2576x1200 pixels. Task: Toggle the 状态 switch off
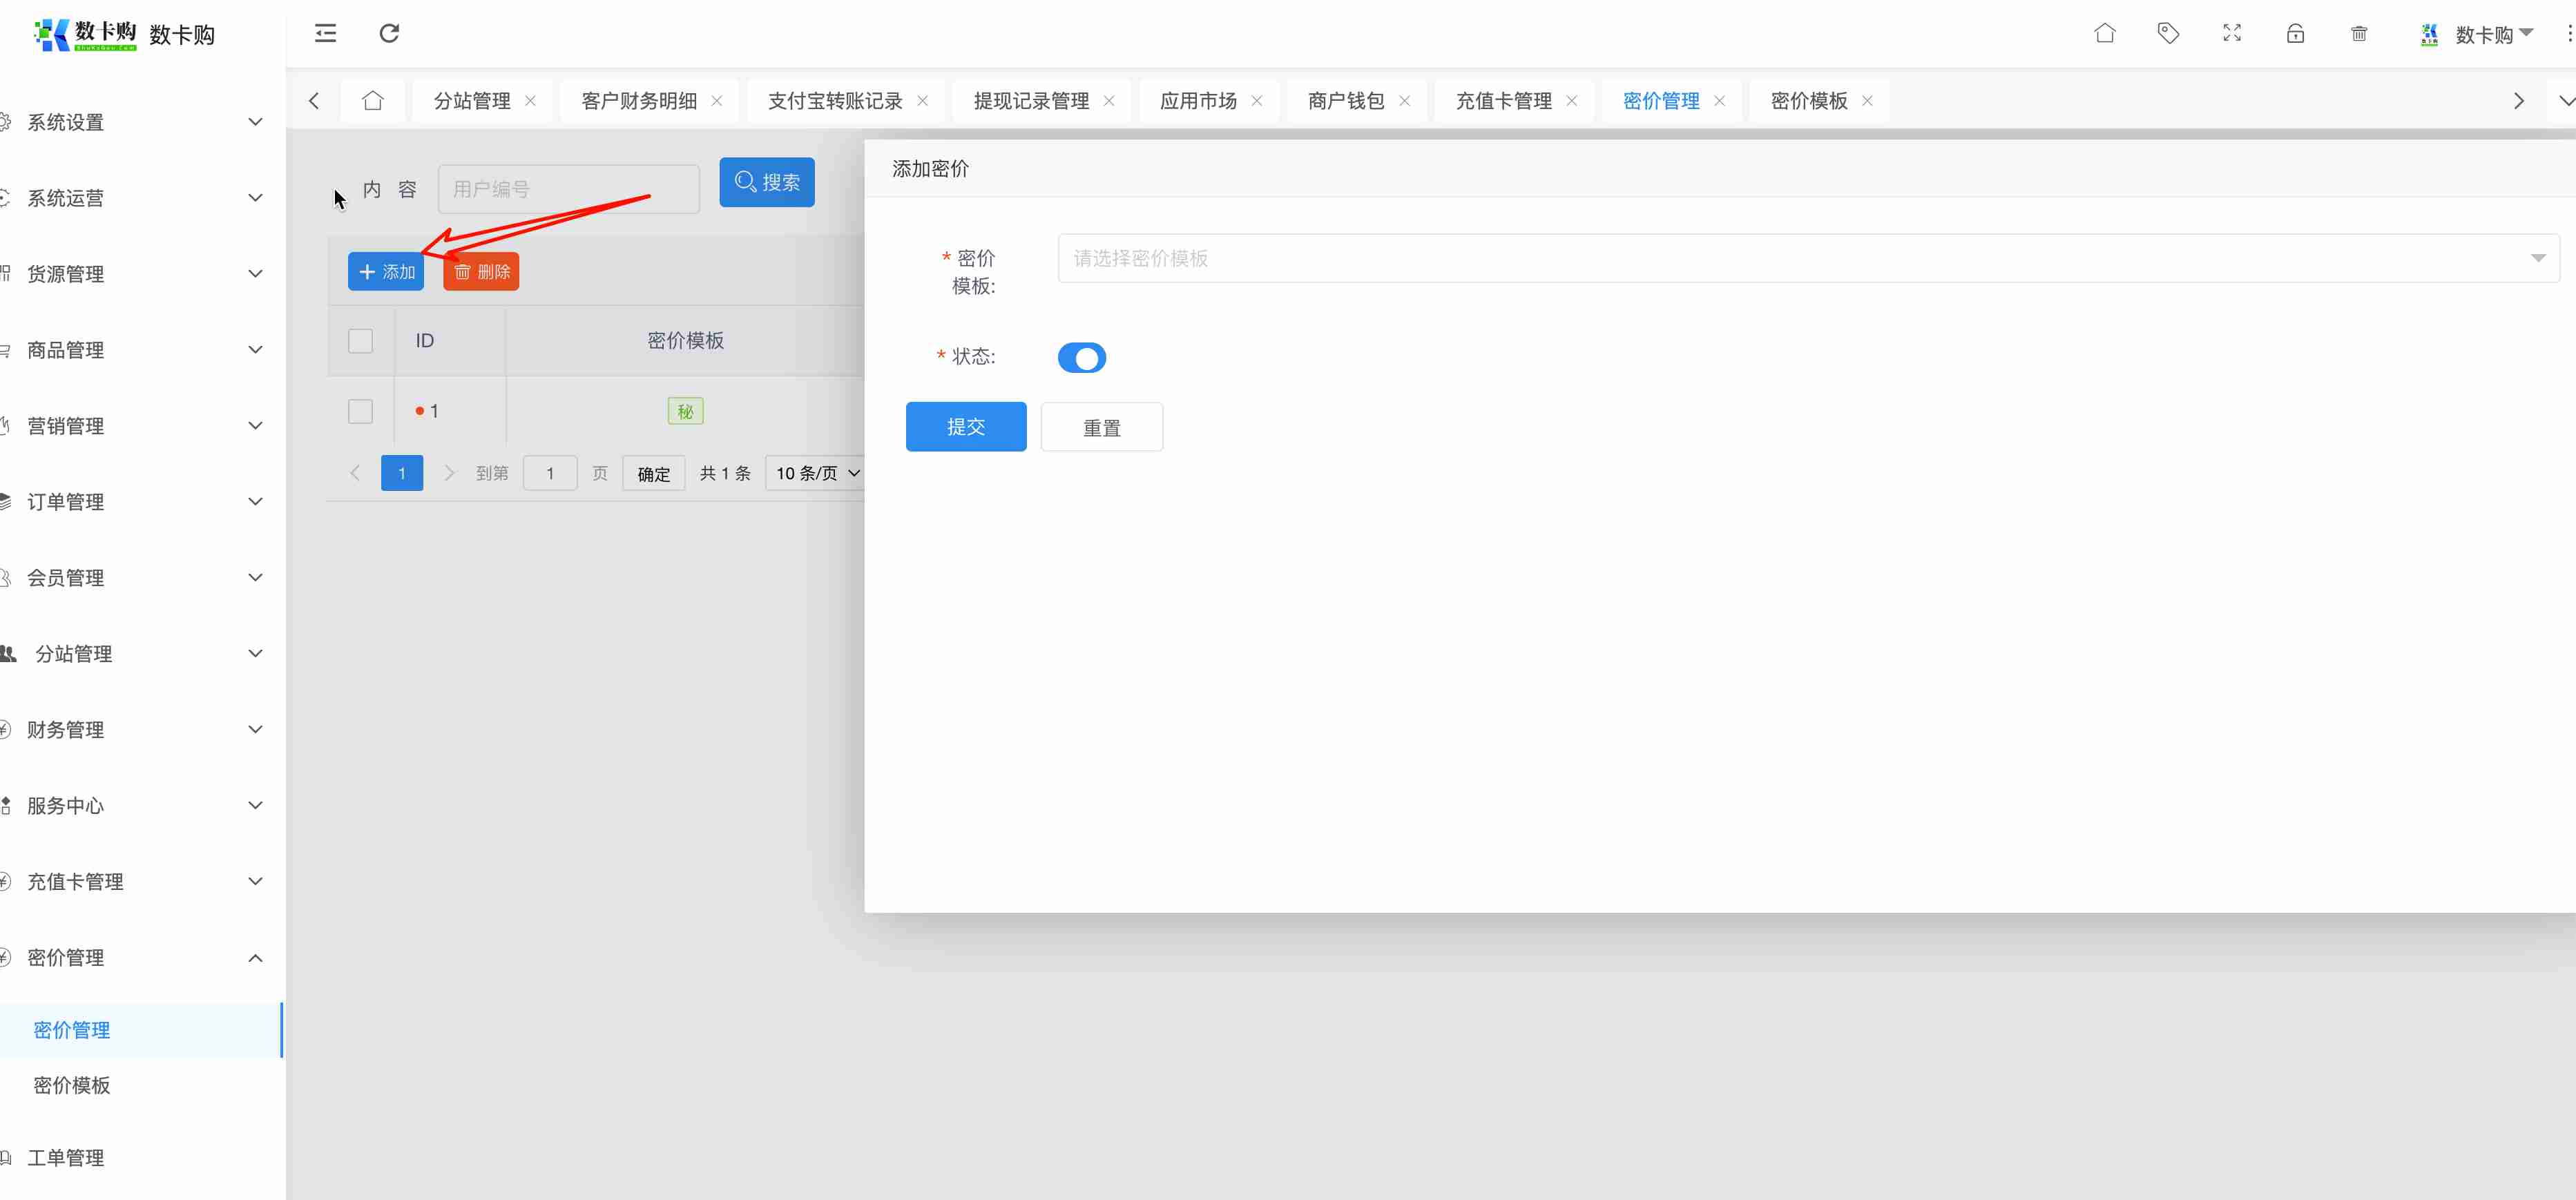coord(1081,358)
